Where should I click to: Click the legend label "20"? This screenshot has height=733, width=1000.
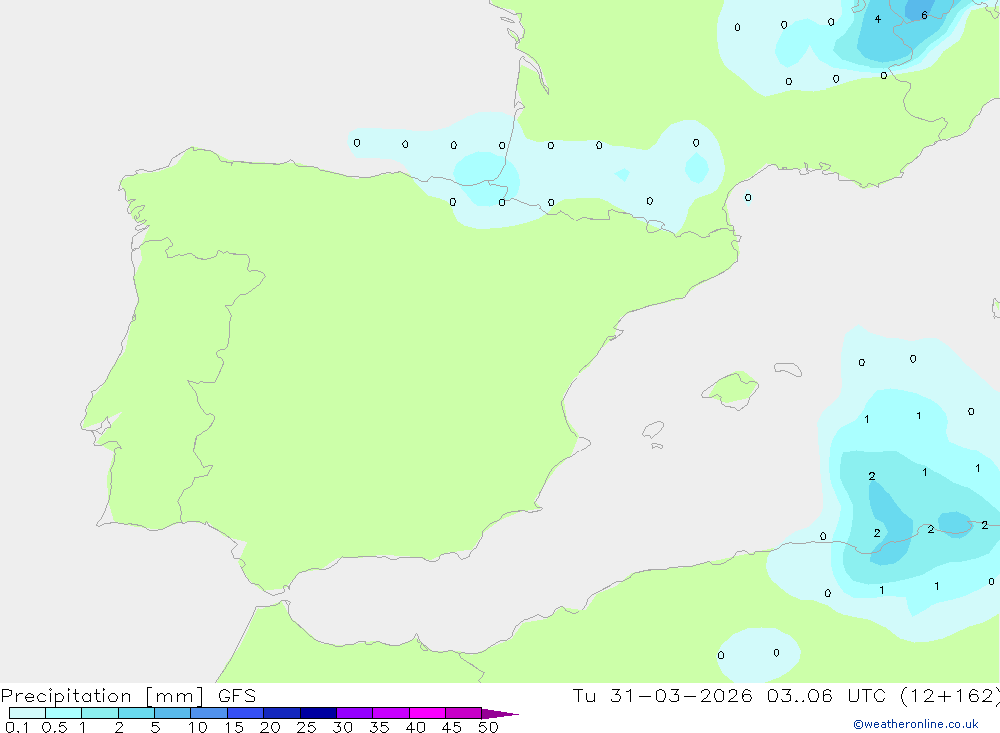click(270, 727)
